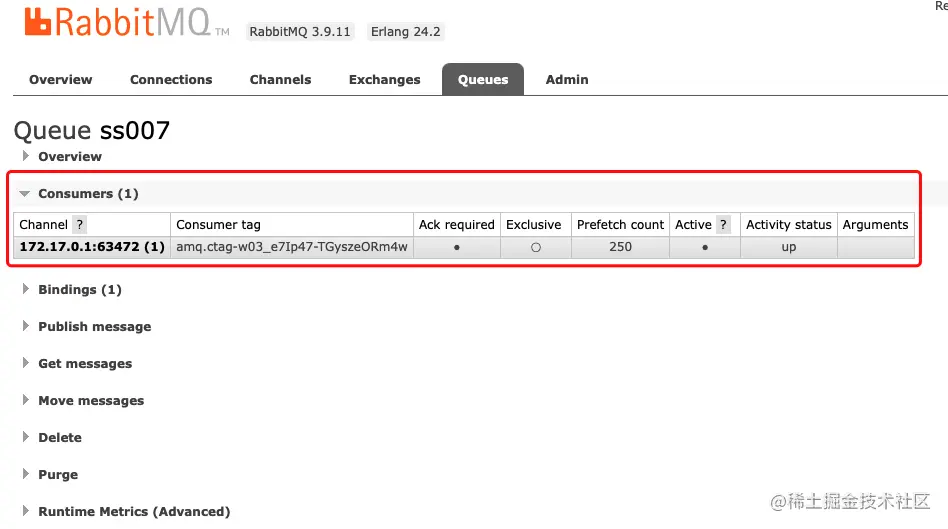Screen dimensions: 948x529
Task: Click the Ack required filled dot
Action: coord(456,247)
